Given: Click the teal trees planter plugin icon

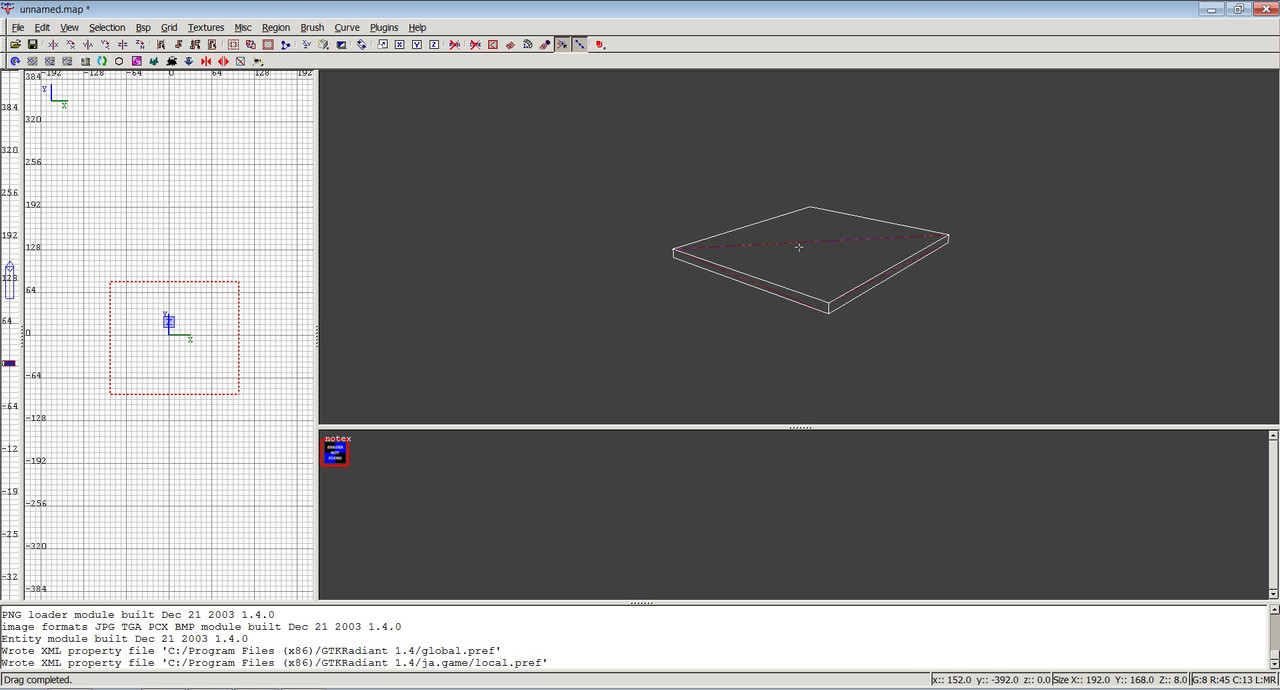Looking at the screenshot, I should click(154, 61).
